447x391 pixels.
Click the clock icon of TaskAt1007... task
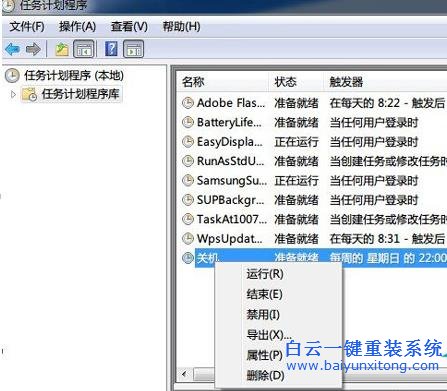tap(188, 219)
